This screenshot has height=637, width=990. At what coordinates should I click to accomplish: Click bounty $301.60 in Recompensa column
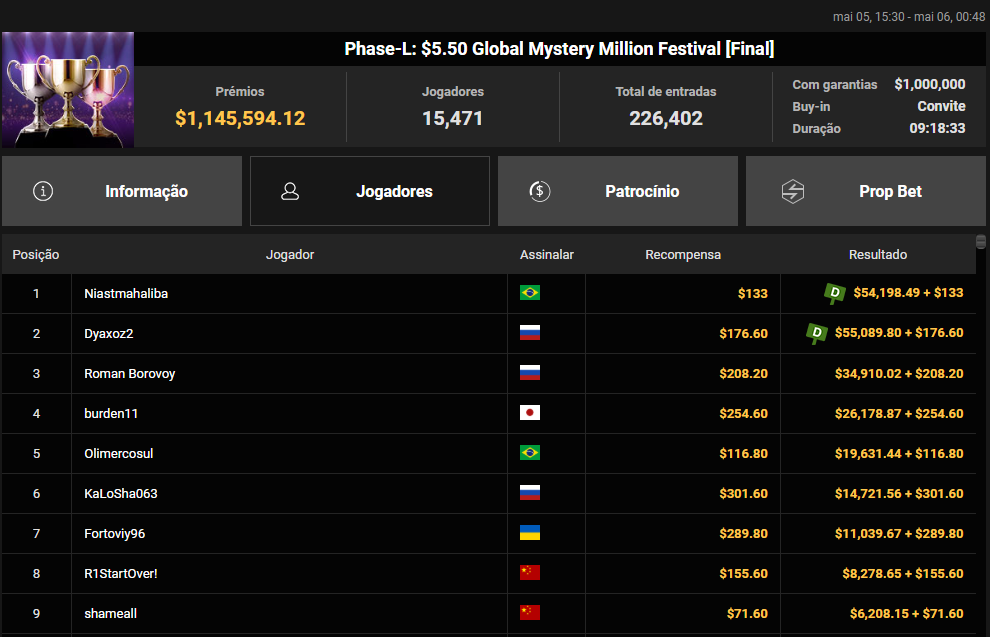[744, 493]
